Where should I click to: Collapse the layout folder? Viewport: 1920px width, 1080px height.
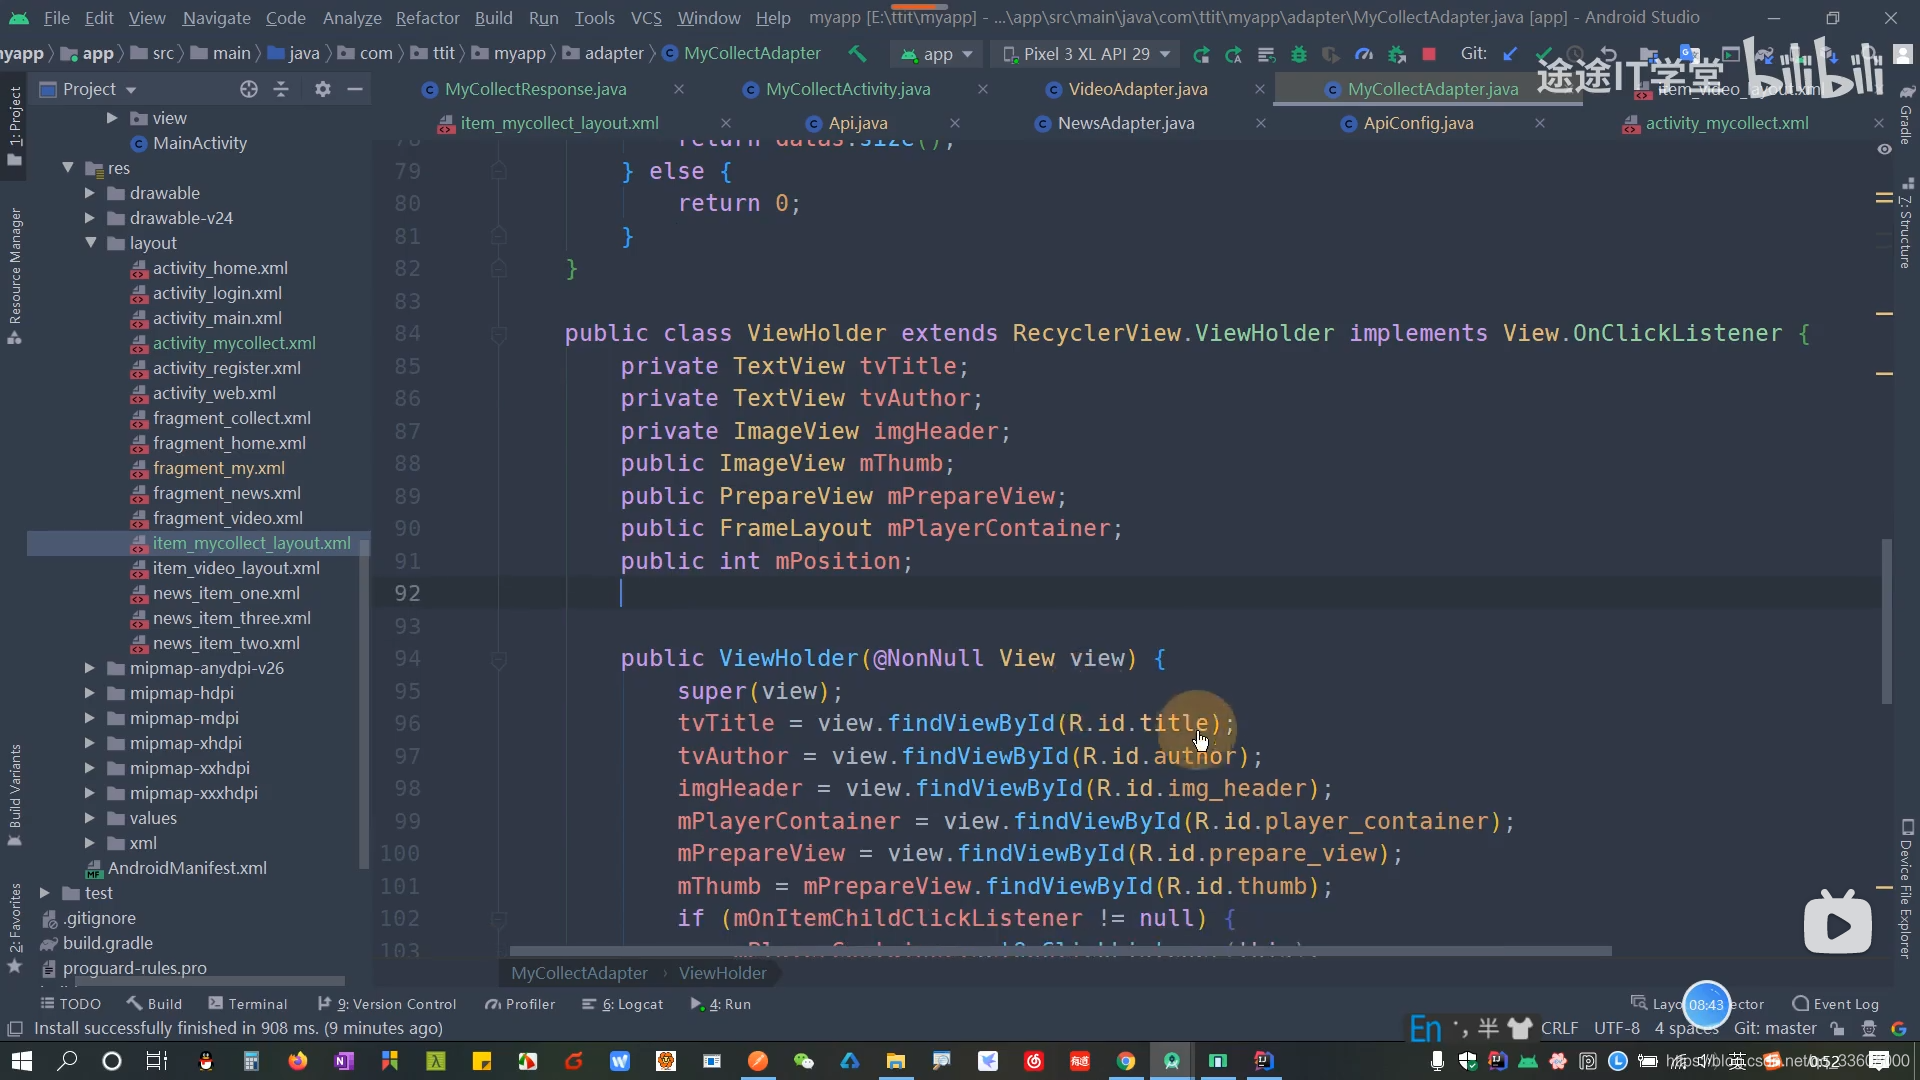coord(91,243)
